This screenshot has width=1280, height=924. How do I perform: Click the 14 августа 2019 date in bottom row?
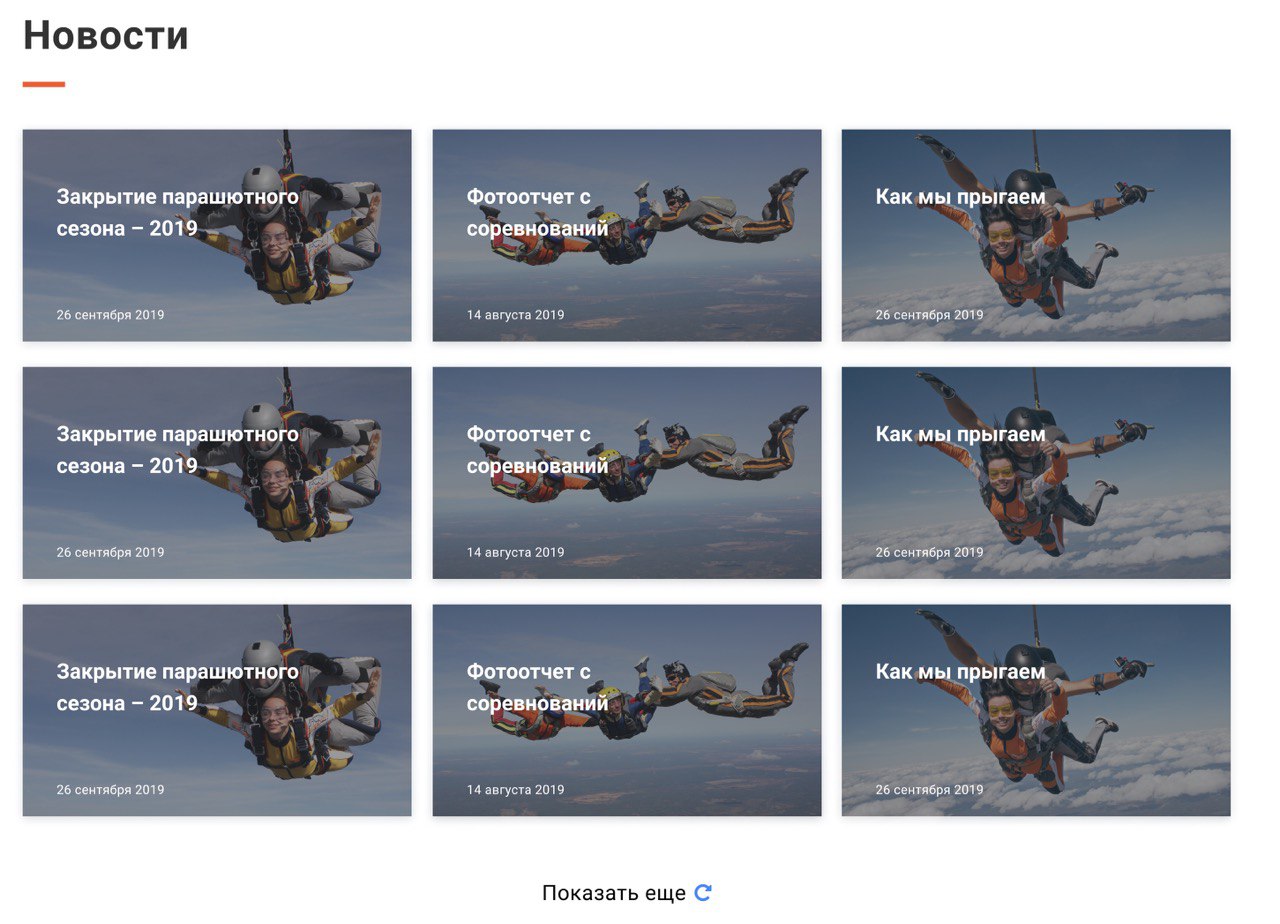tap(515, 790)
